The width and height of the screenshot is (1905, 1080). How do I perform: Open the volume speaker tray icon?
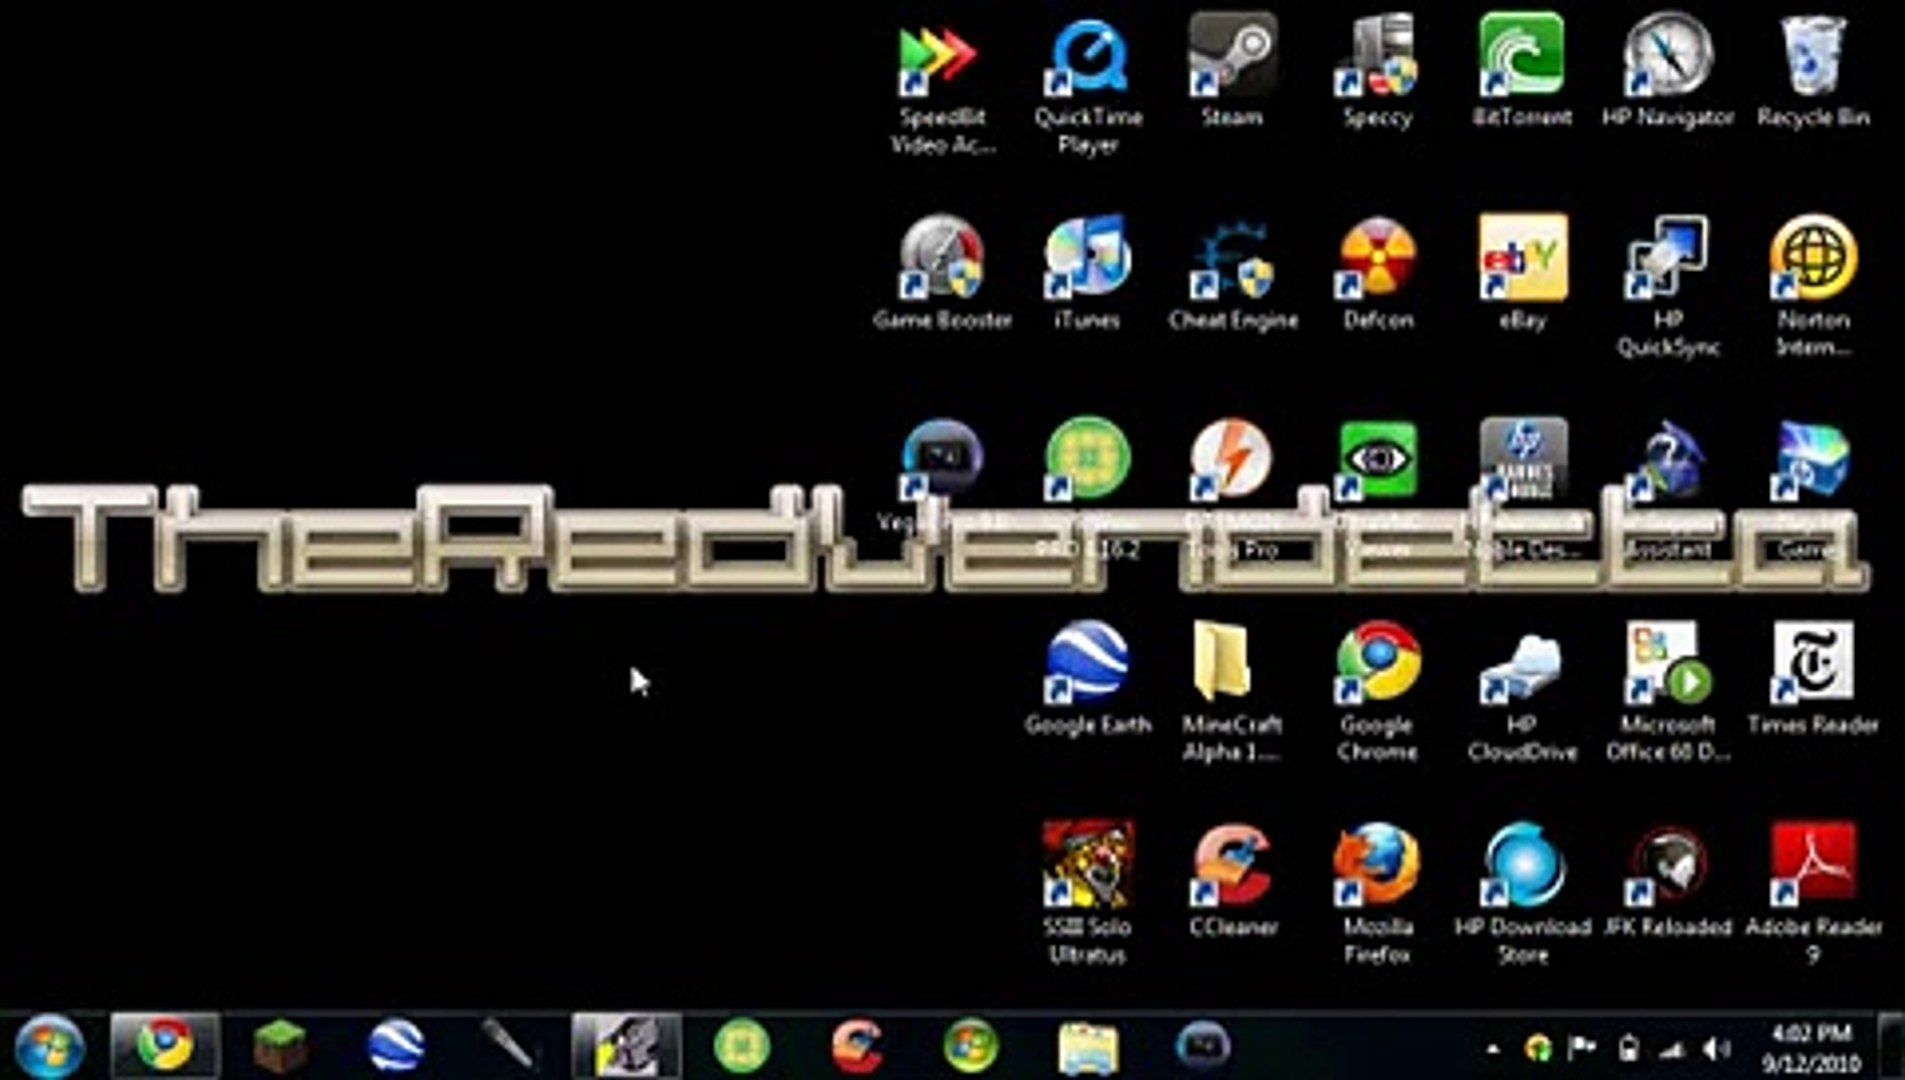point(1716,1048)
